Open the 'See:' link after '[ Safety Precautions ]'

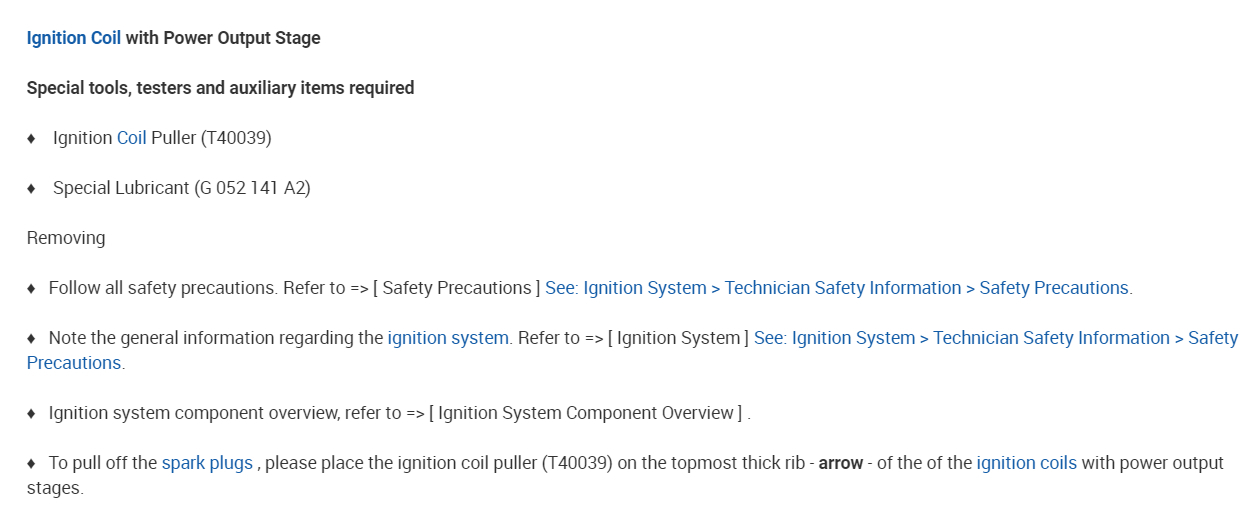(837, 288)
